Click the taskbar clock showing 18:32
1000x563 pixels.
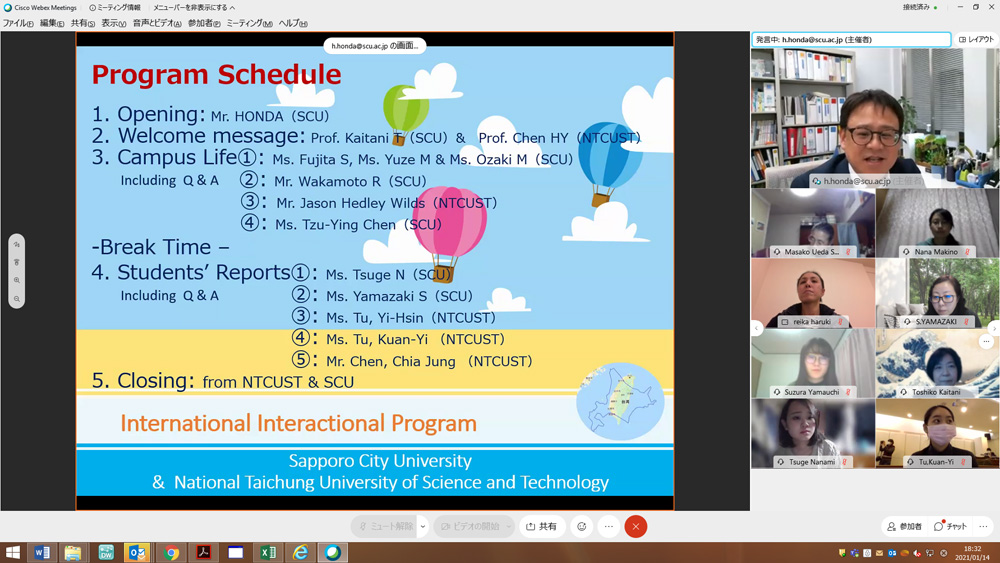pos(973,553)
